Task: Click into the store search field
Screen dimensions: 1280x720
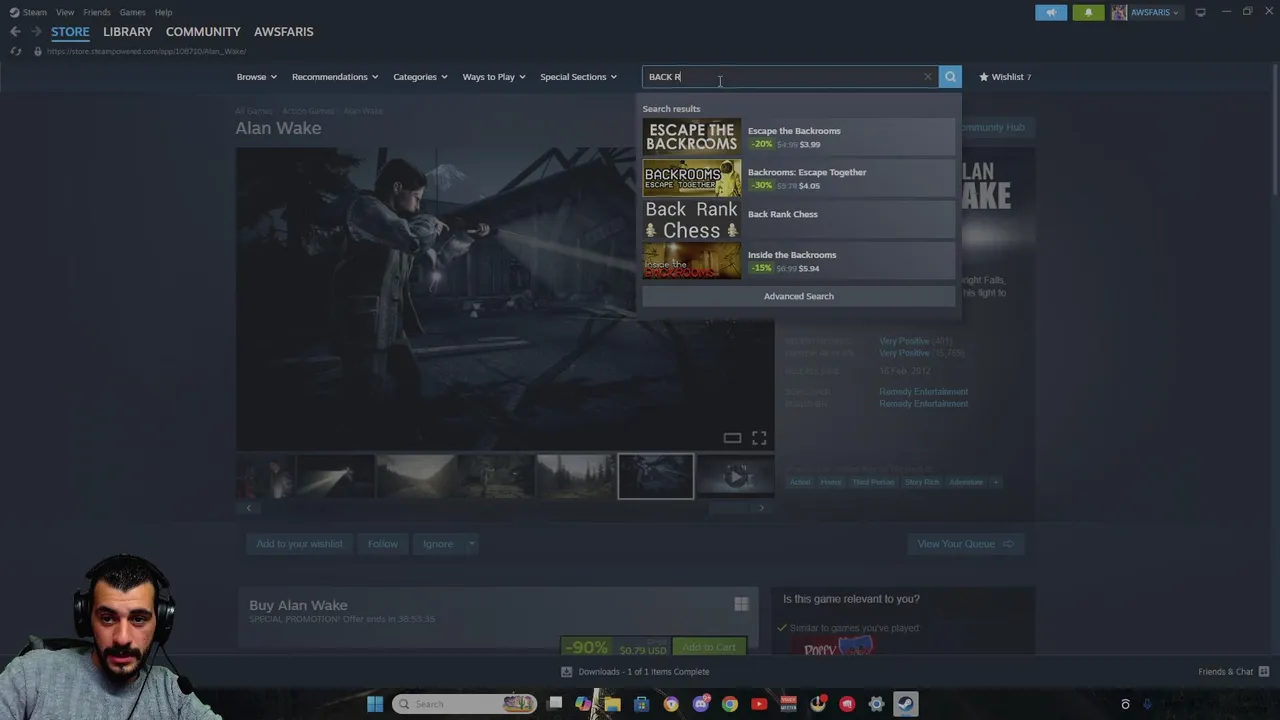Action: click(x=789, y=77)
